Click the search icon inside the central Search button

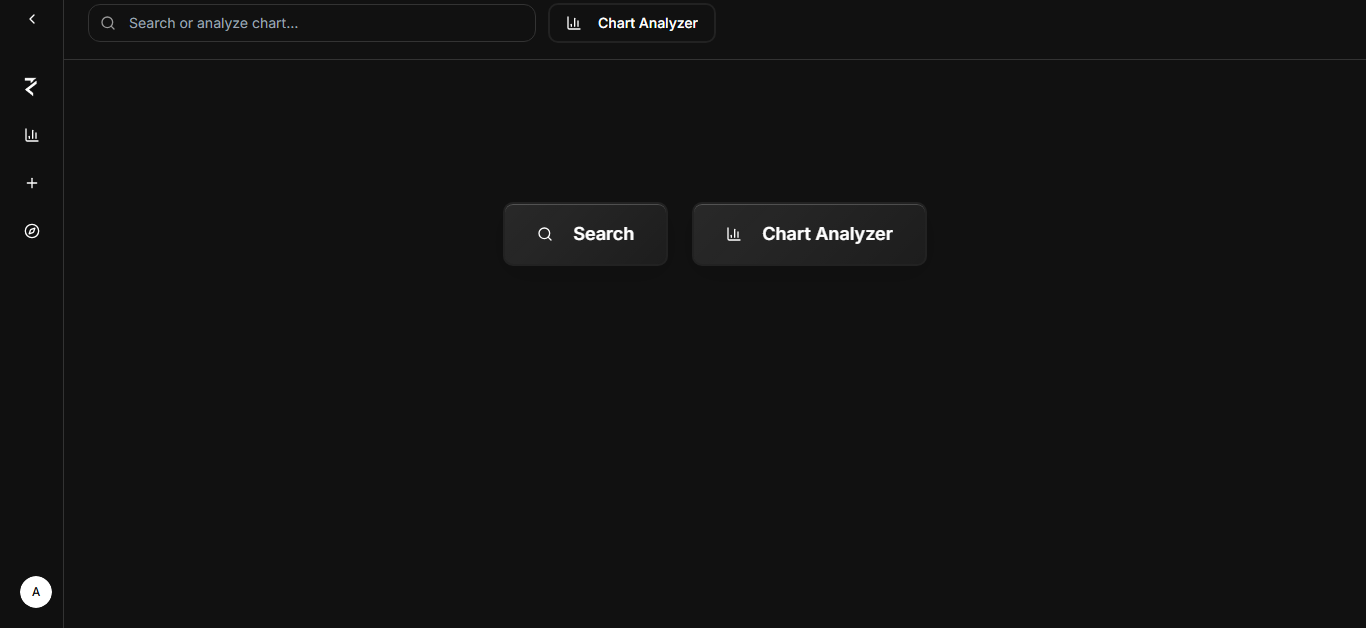(x=545, y=234)
